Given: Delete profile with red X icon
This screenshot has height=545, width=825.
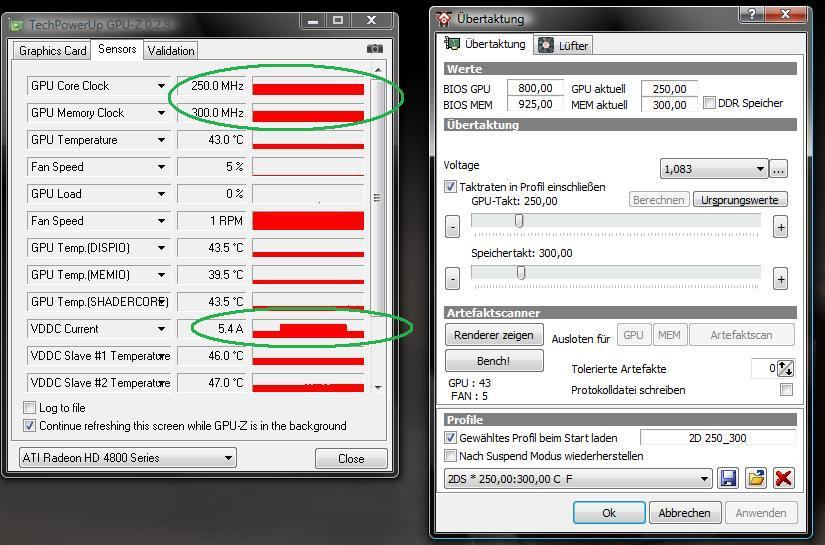Looking at the screenshot, I should point(783,478).
